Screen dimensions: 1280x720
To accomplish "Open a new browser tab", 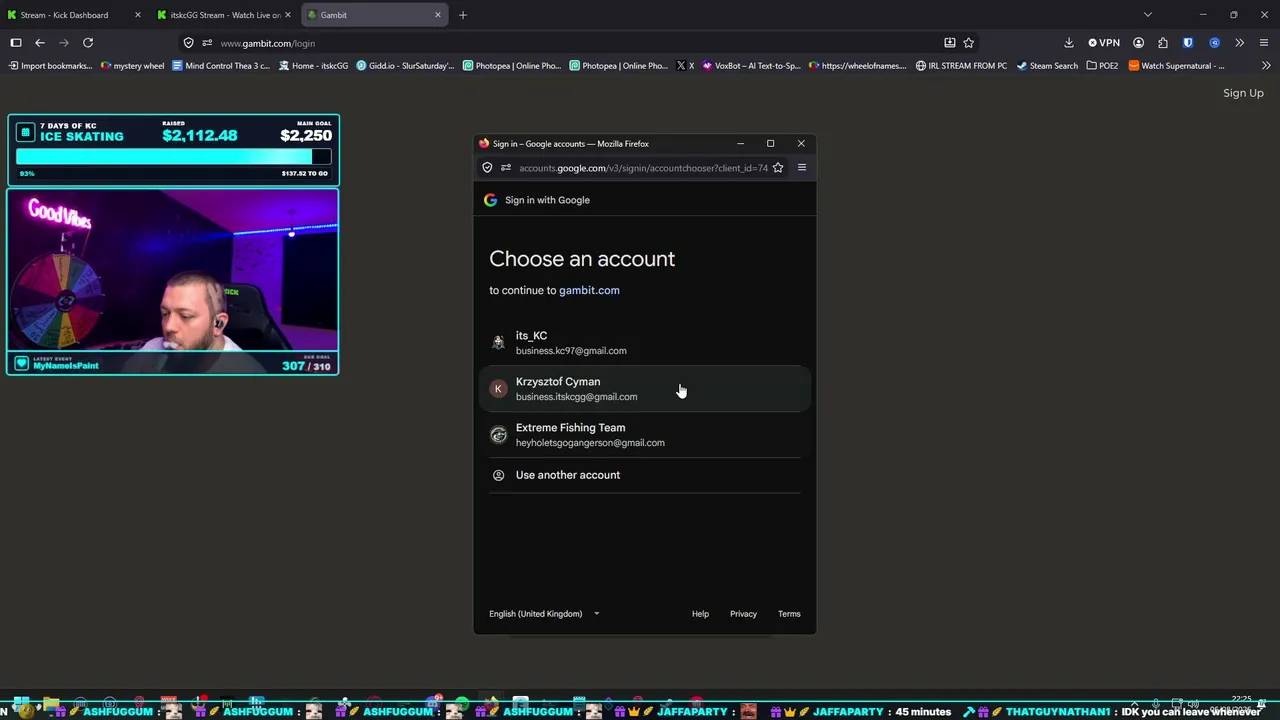I will [462, 15].
